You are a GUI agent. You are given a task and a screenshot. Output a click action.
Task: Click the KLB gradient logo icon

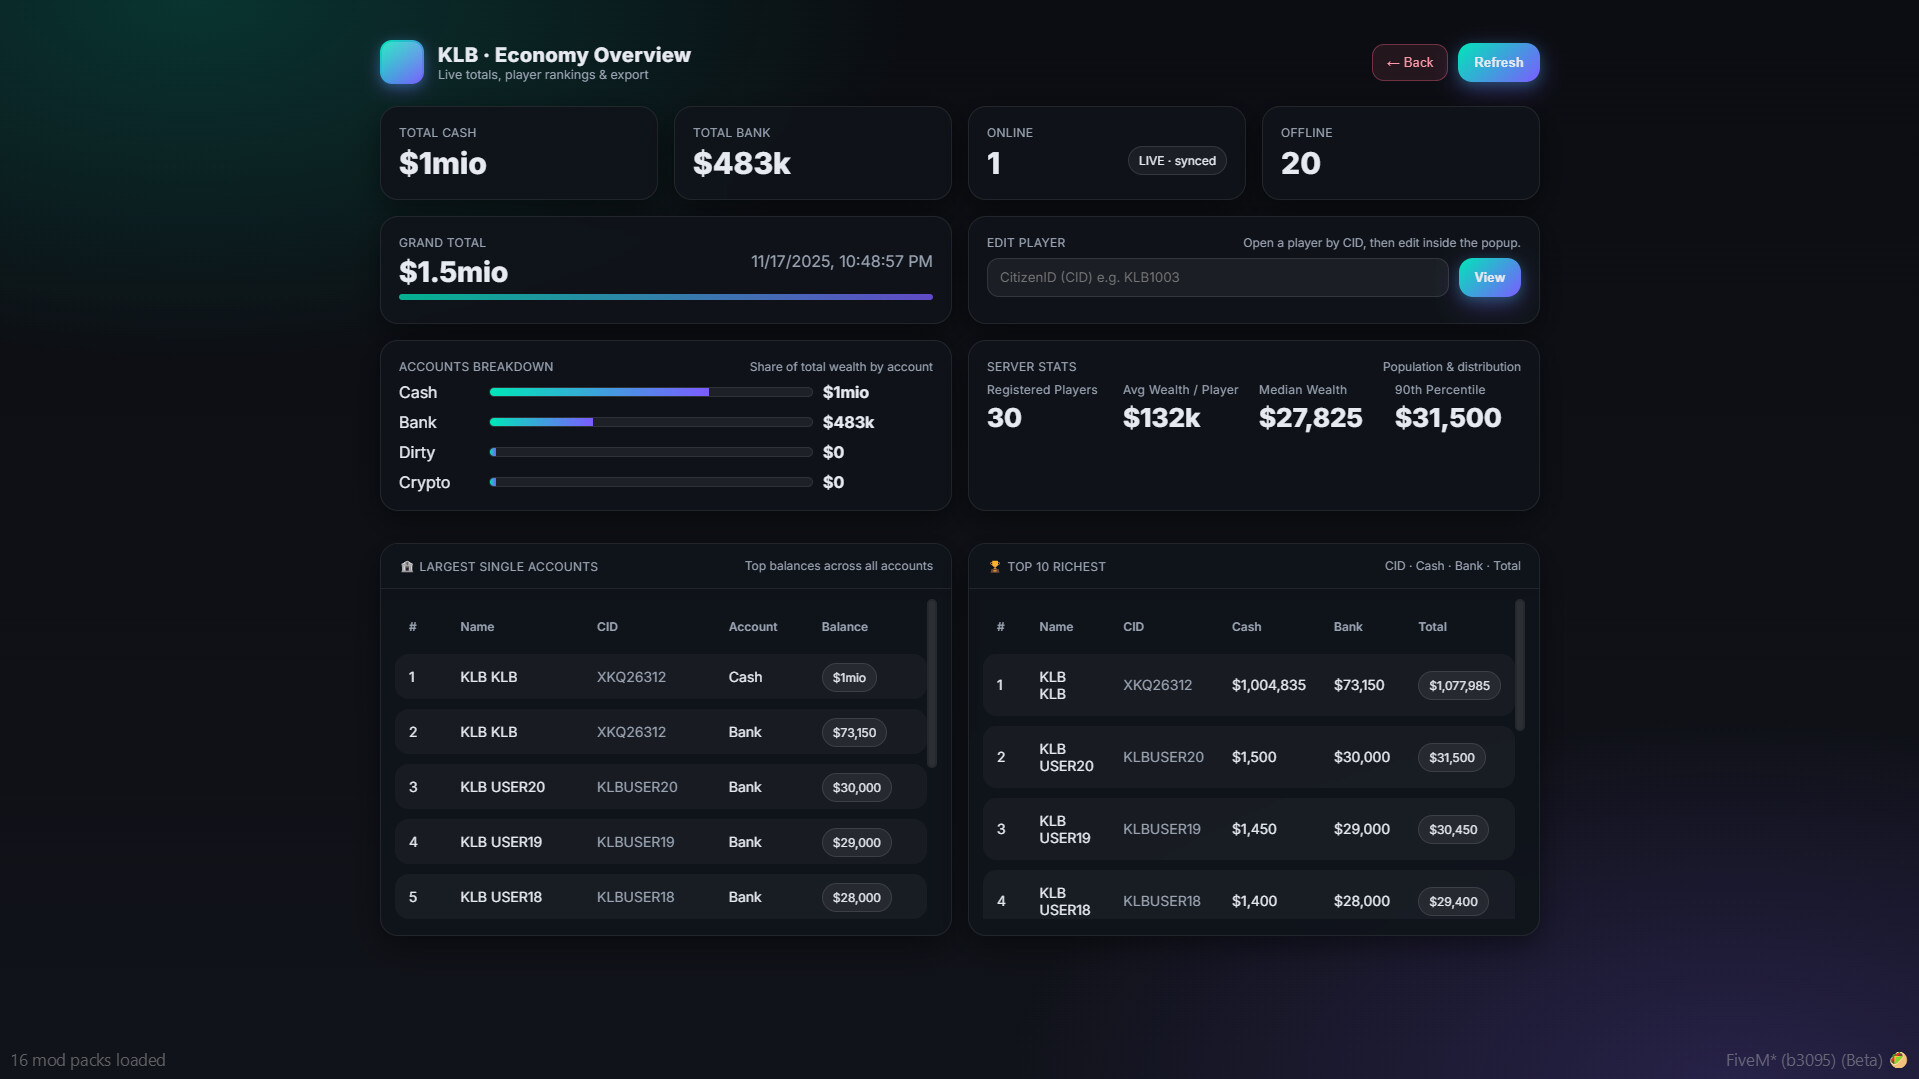pos(402,61)
